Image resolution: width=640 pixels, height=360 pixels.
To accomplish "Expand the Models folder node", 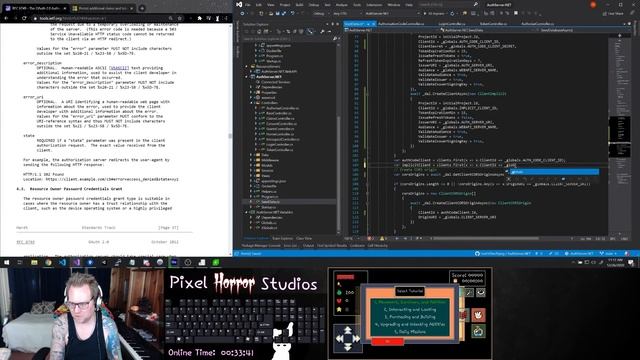I will click(x=251, y=165).
